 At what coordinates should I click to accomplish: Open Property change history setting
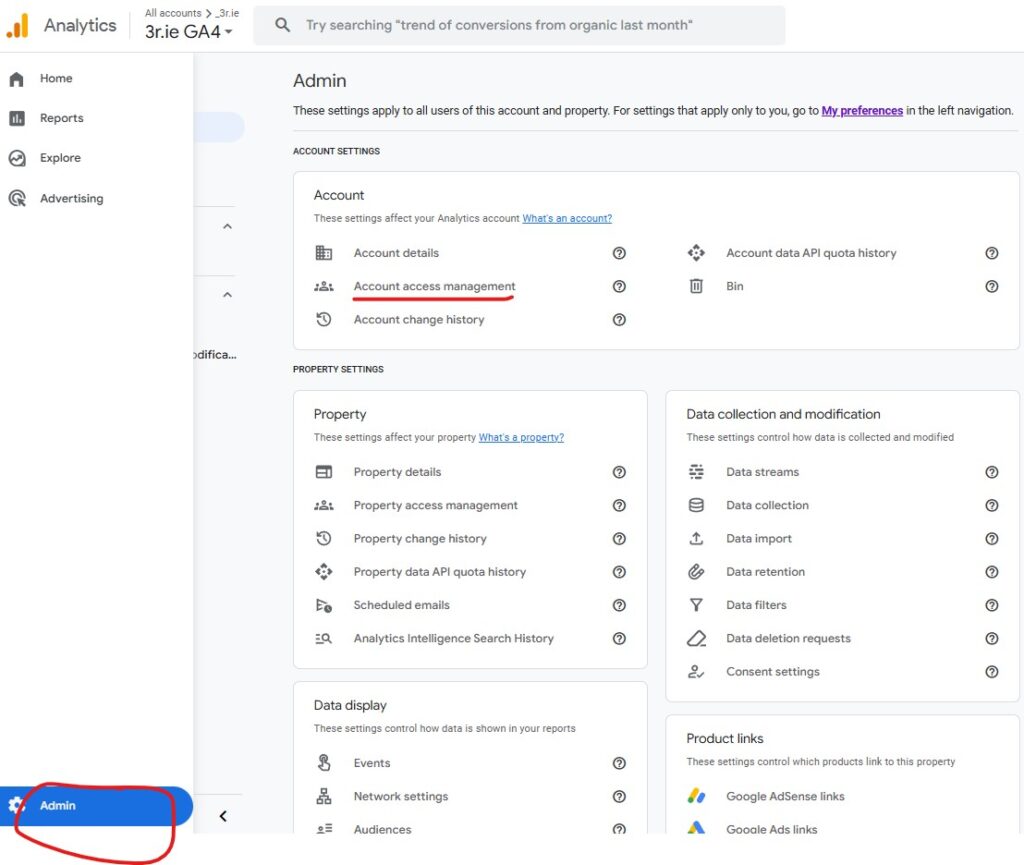420,538
